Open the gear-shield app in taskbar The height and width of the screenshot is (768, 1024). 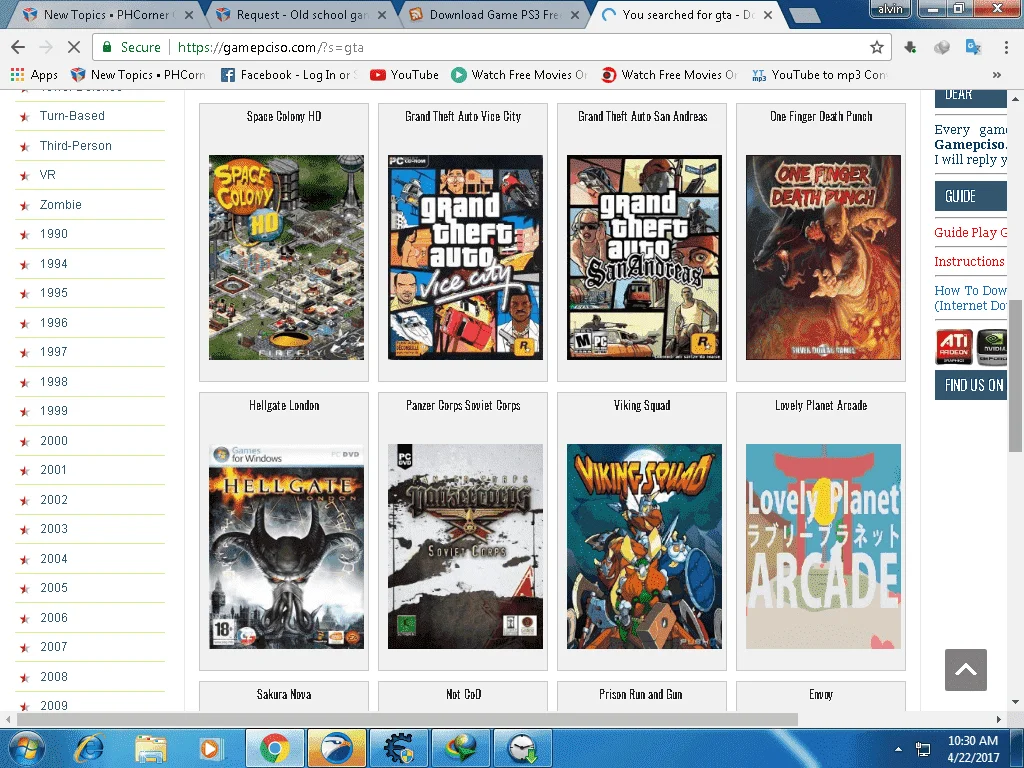[x=398, y=748]
